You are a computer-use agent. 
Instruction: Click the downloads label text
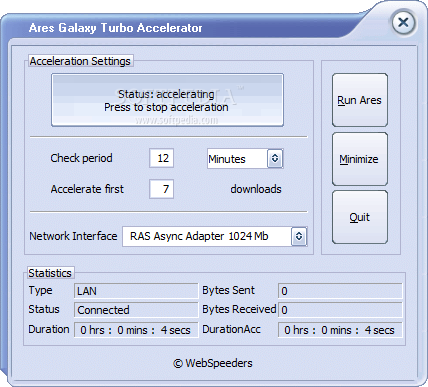pos(256,189)
